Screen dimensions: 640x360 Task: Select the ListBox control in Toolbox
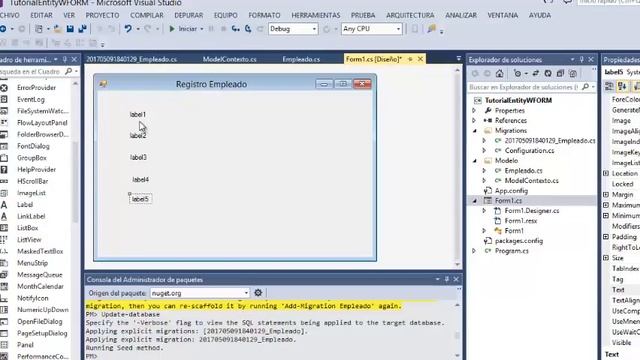(27, 228)
